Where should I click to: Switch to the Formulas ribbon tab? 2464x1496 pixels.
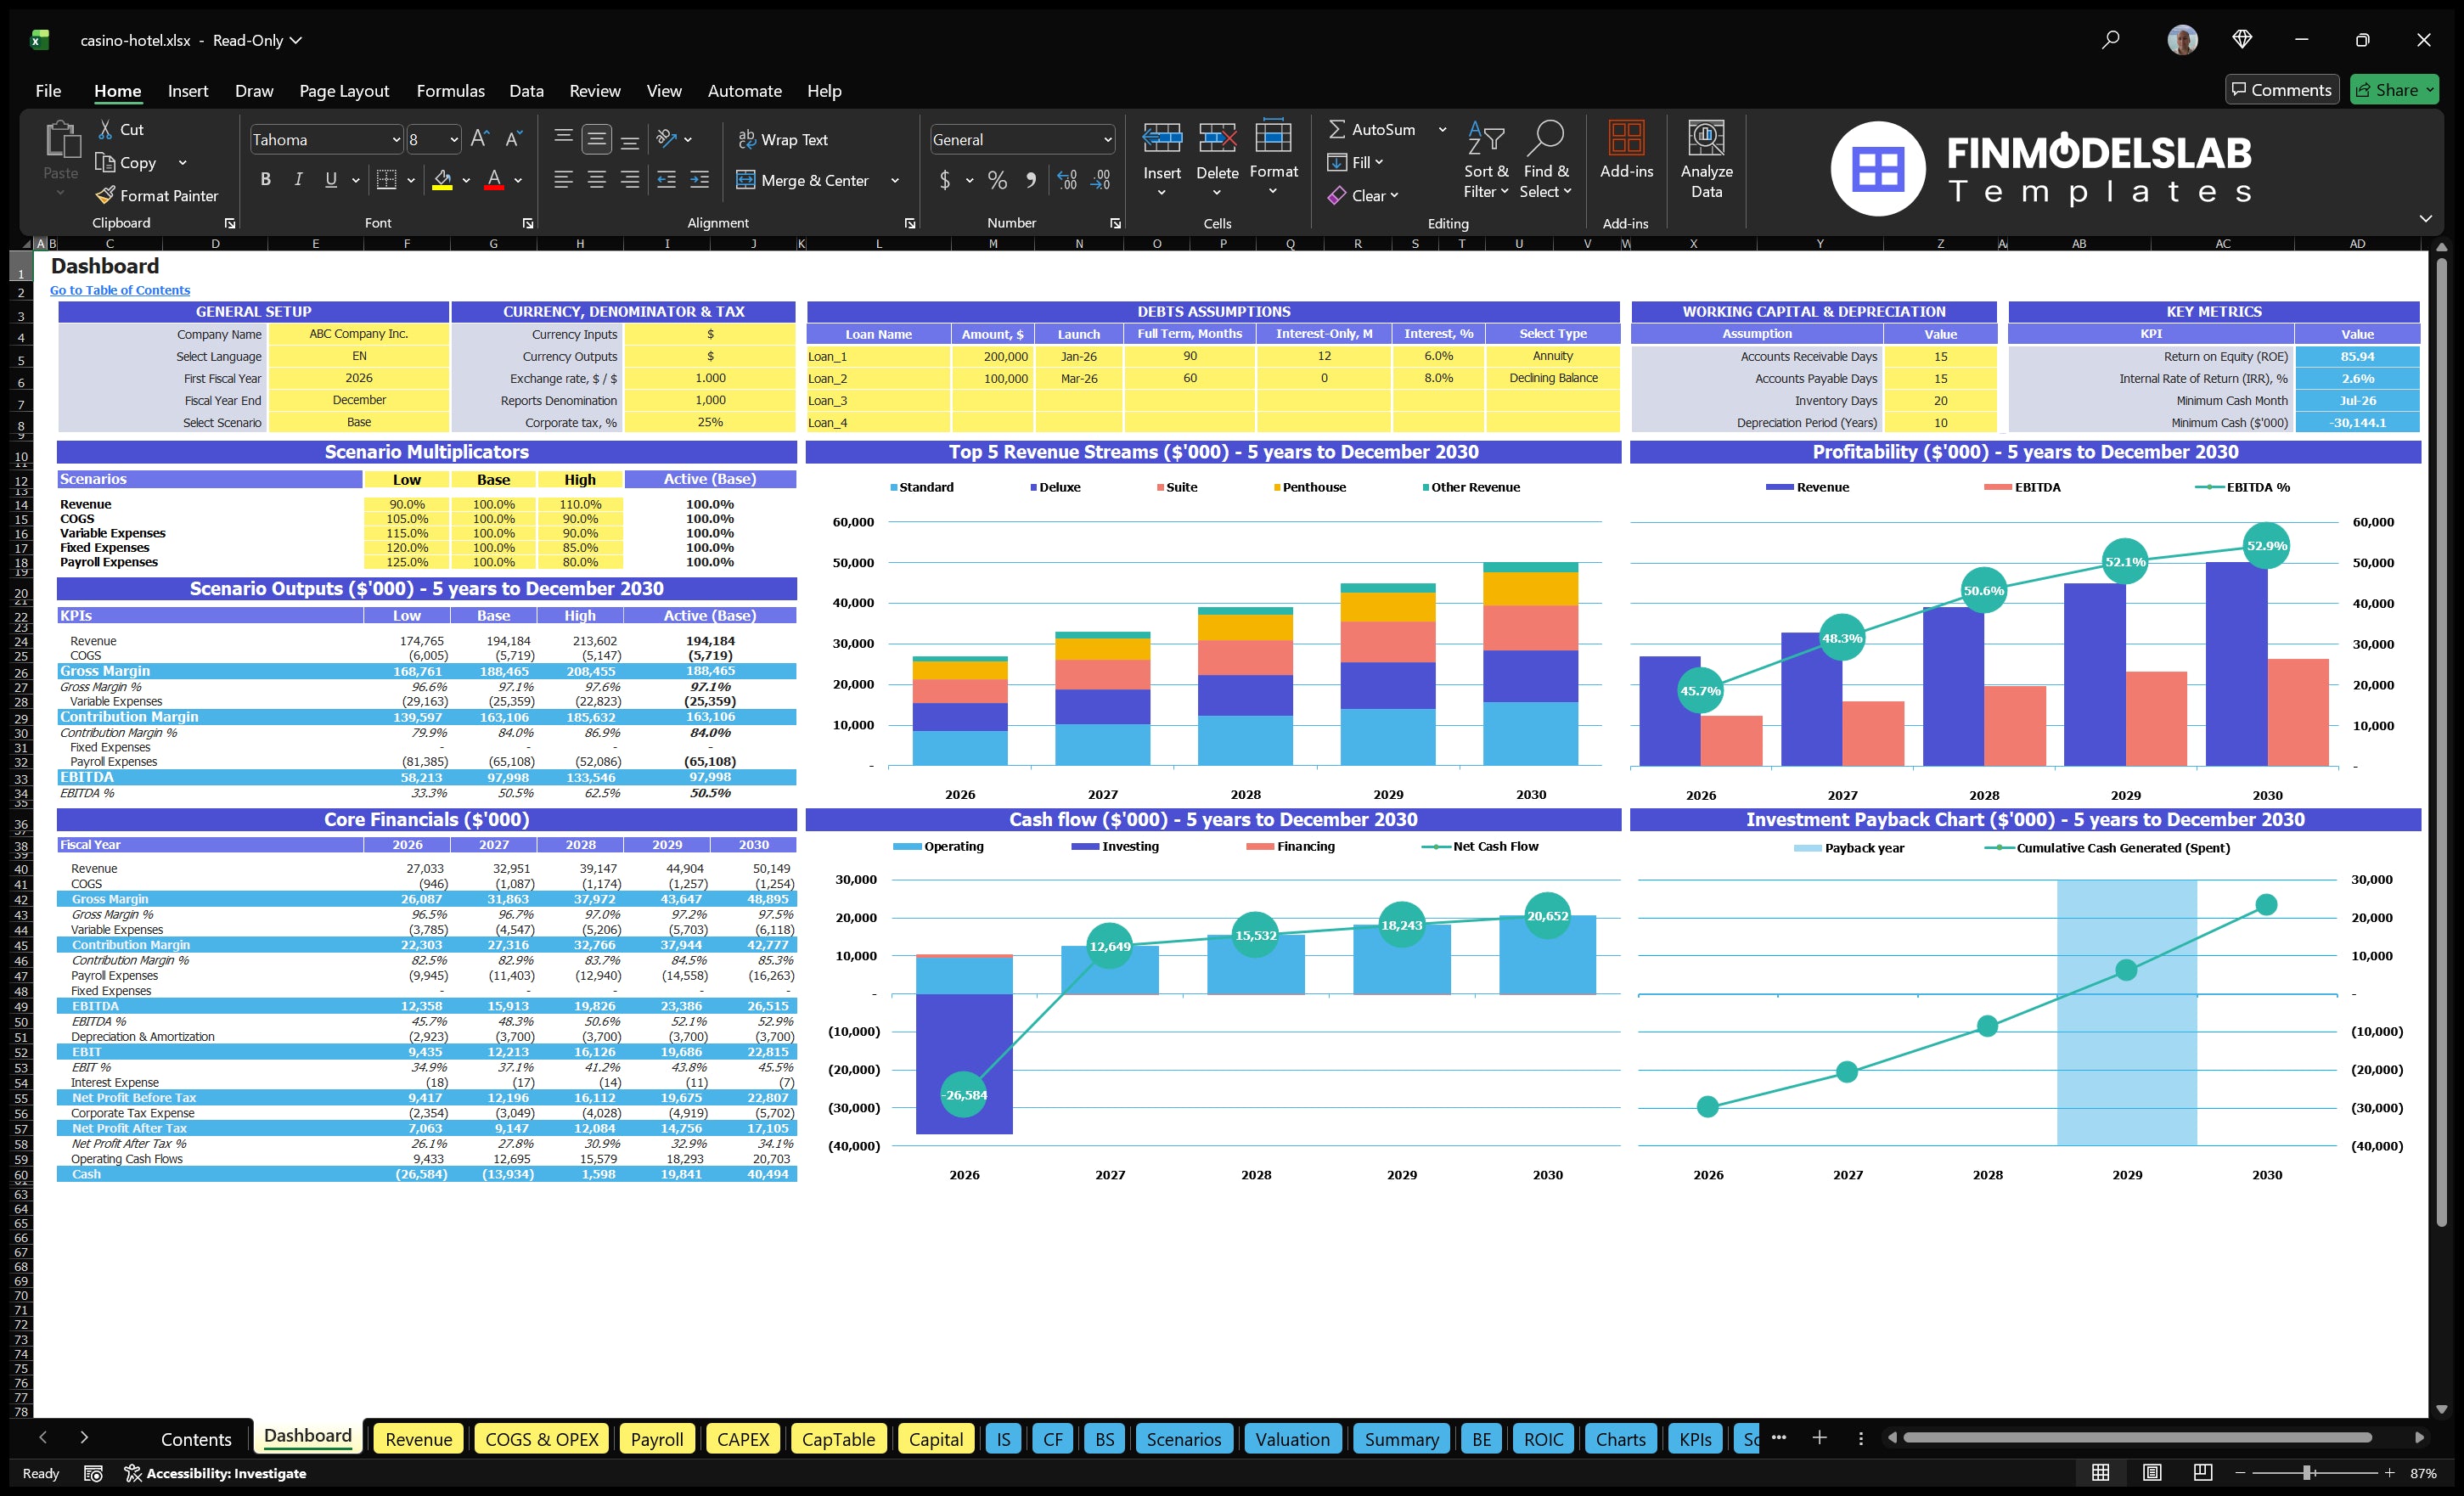click(x=450, y=91)
